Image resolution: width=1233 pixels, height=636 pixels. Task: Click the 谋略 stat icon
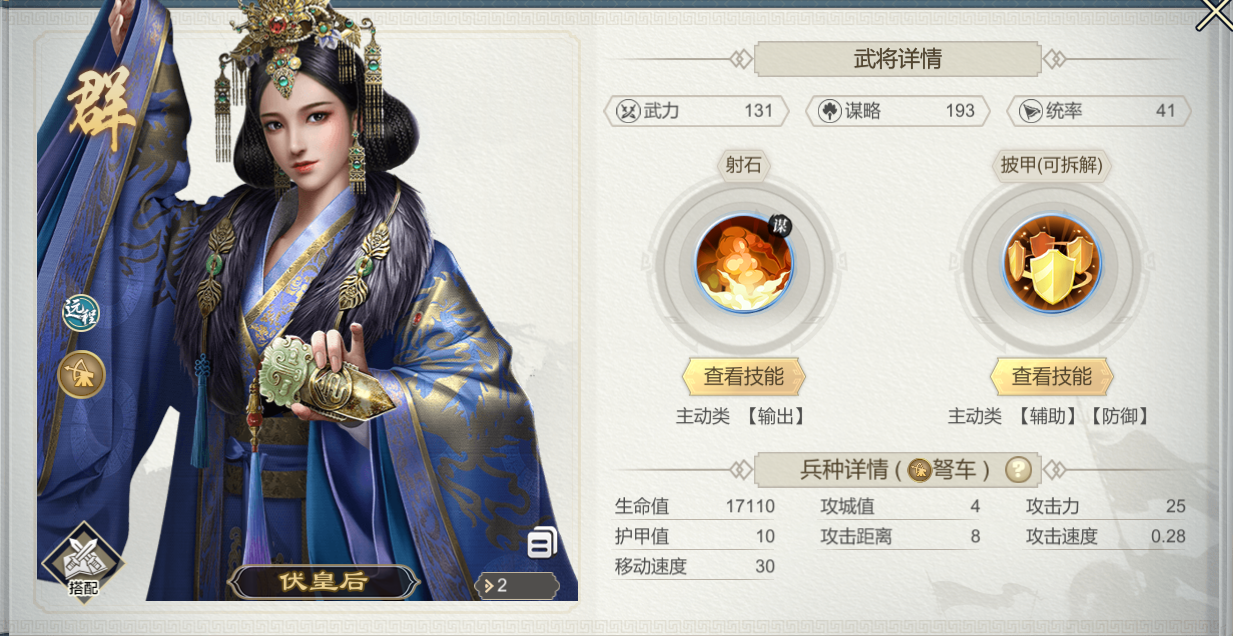[x=830, y=111]
